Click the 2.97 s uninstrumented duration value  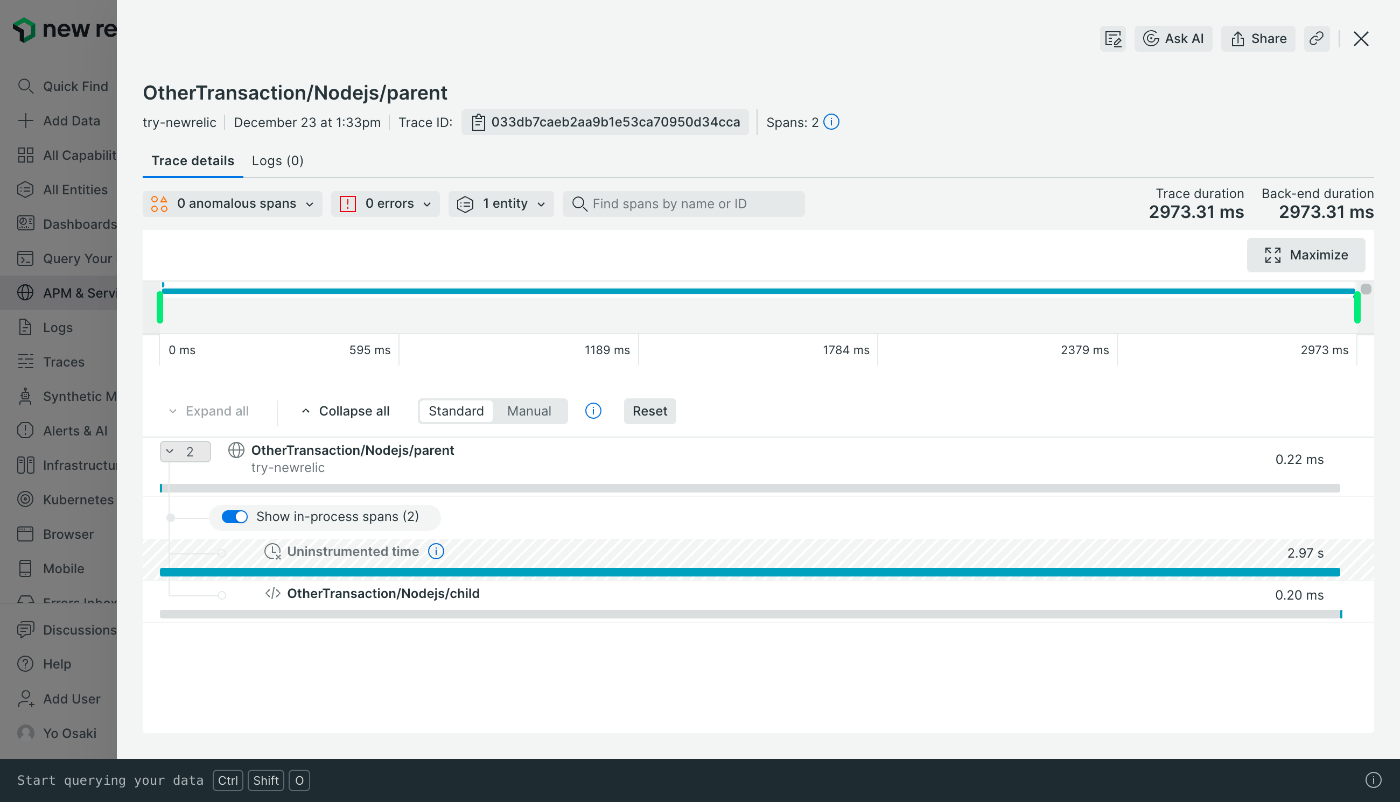[1305, 553]
